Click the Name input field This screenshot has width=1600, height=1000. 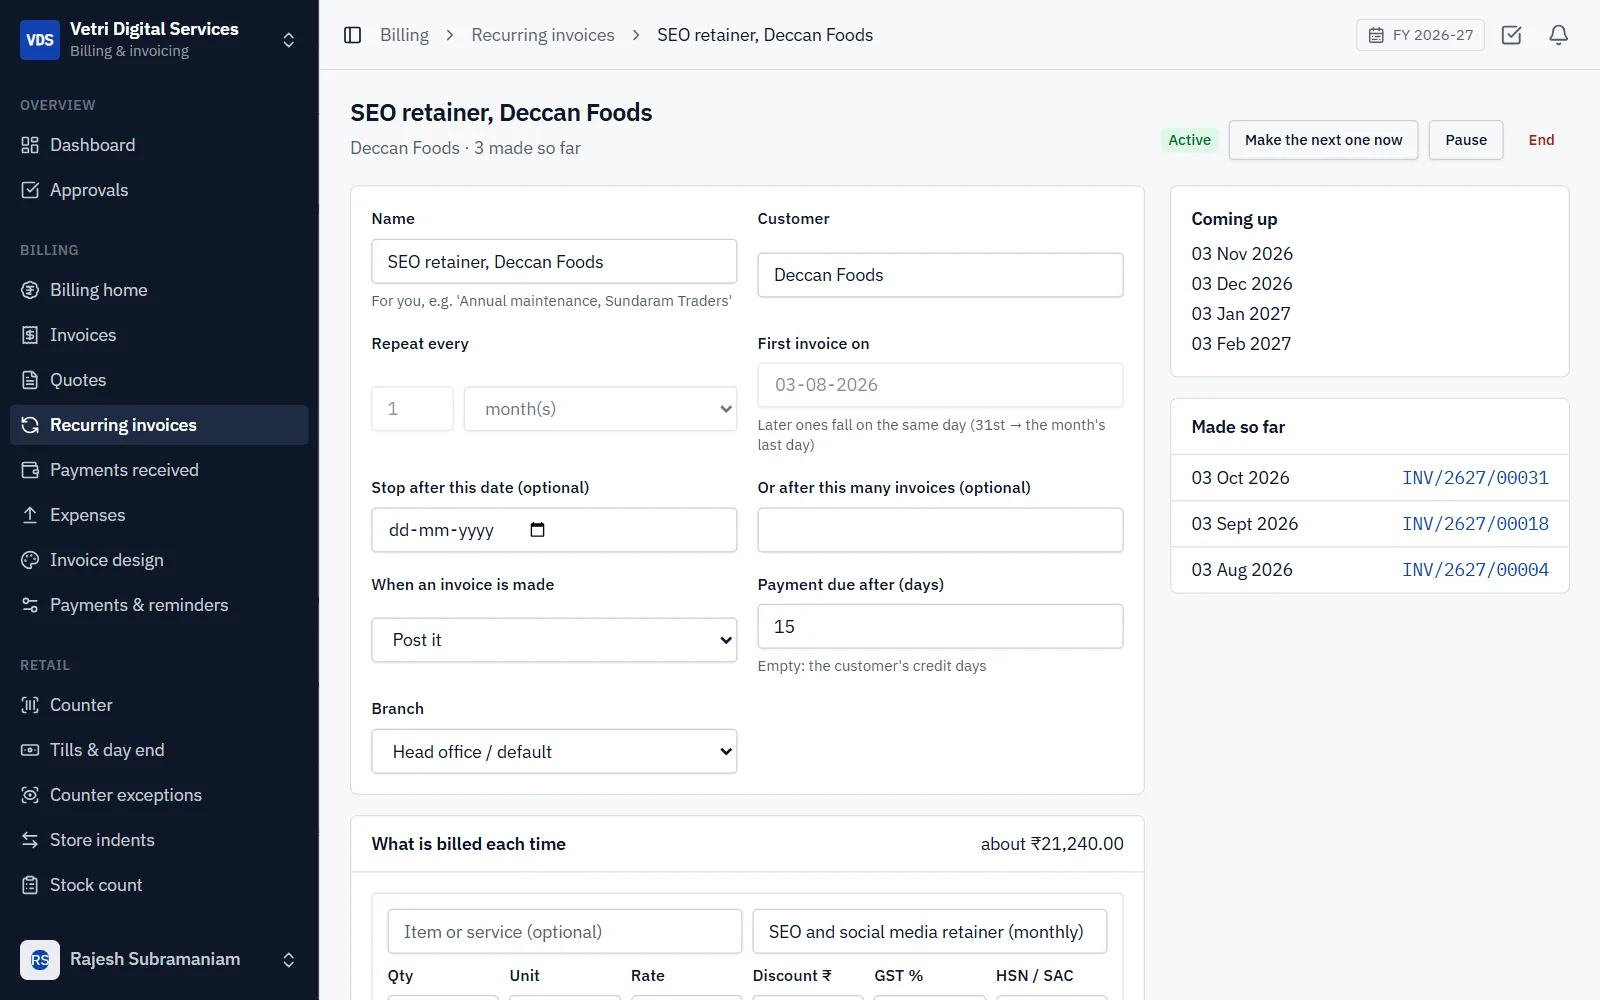(554, 262)
